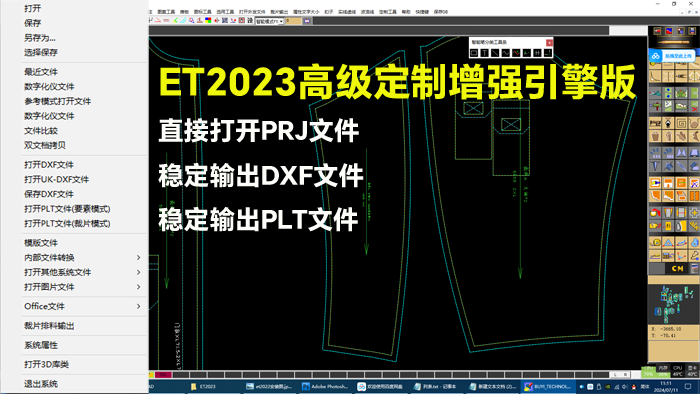This screenshot has height=394, width=700.
Task: Select T-shaped tool in floating toolbar
Action: [484, 53]
